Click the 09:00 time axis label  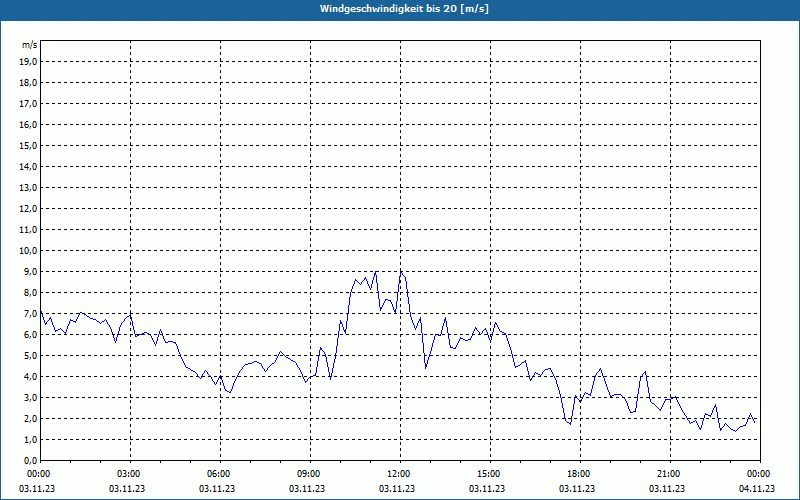[x=311, y=474]
